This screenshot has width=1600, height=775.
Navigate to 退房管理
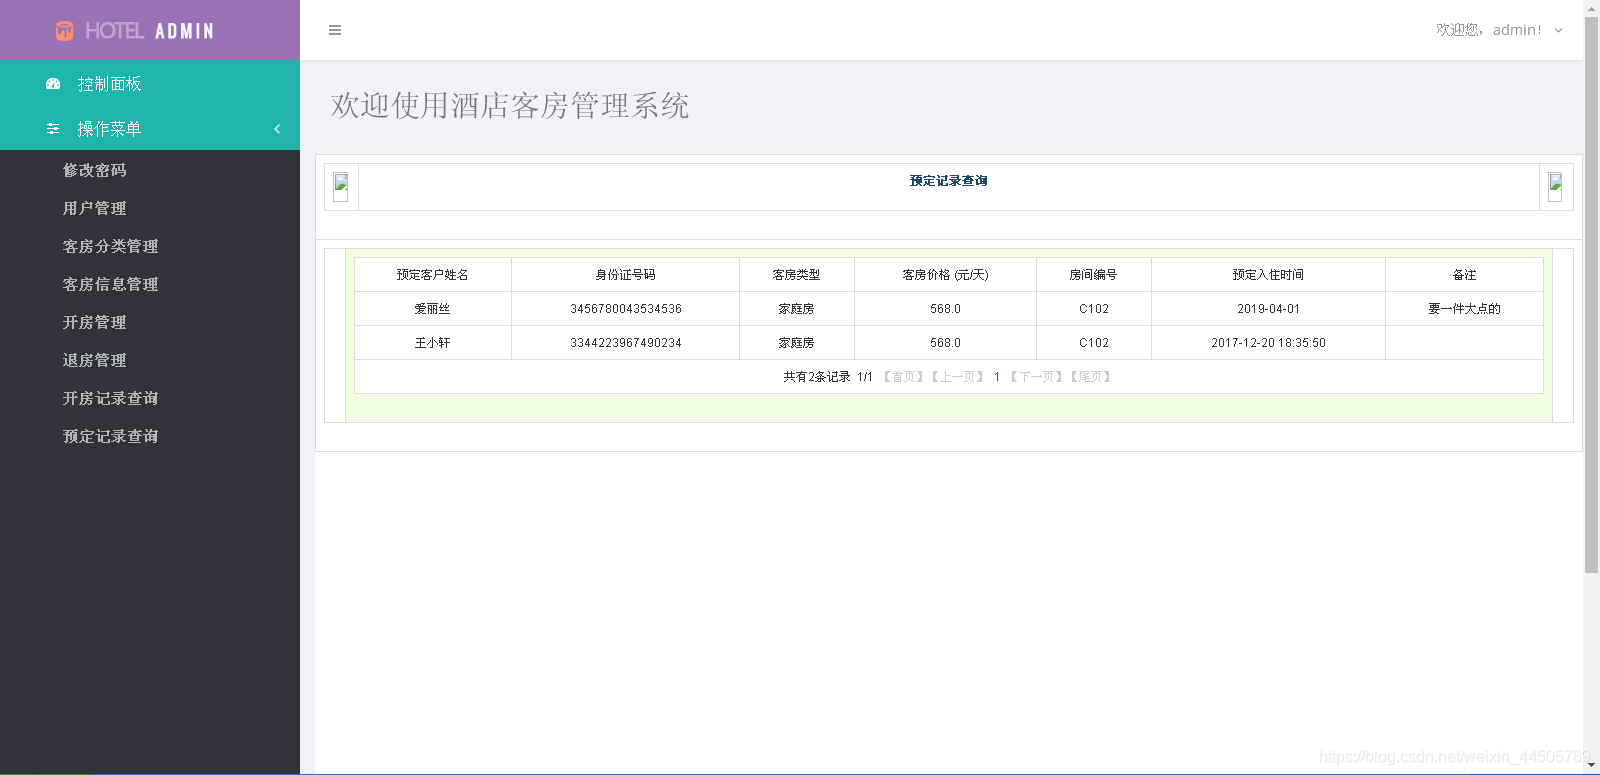(95, 360)
